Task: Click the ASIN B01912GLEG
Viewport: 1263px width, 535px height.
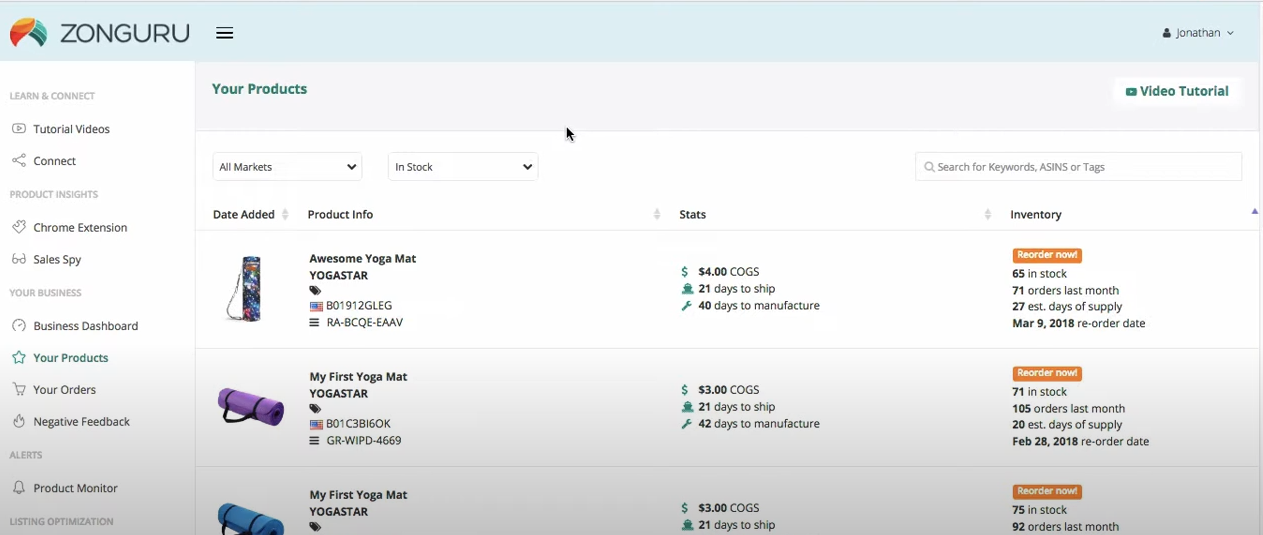Action: point(359,306)
